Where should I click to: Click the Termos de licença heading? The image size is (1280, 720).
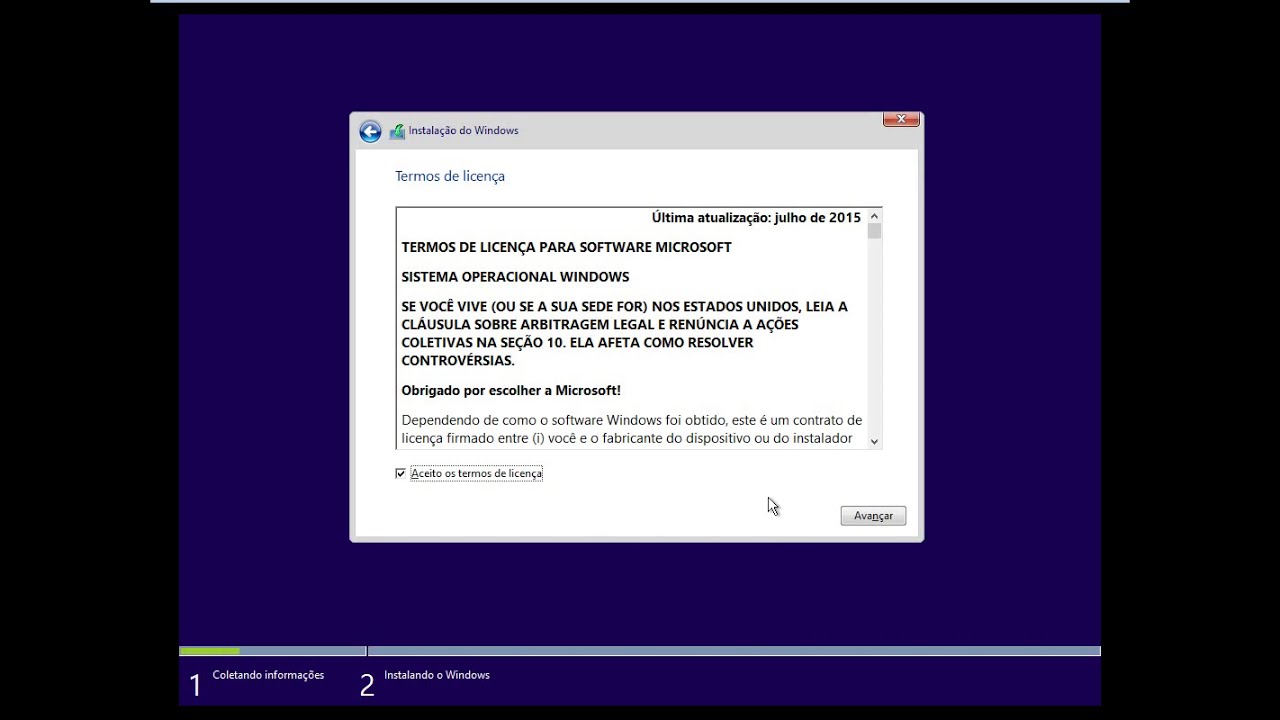[450, 176]
